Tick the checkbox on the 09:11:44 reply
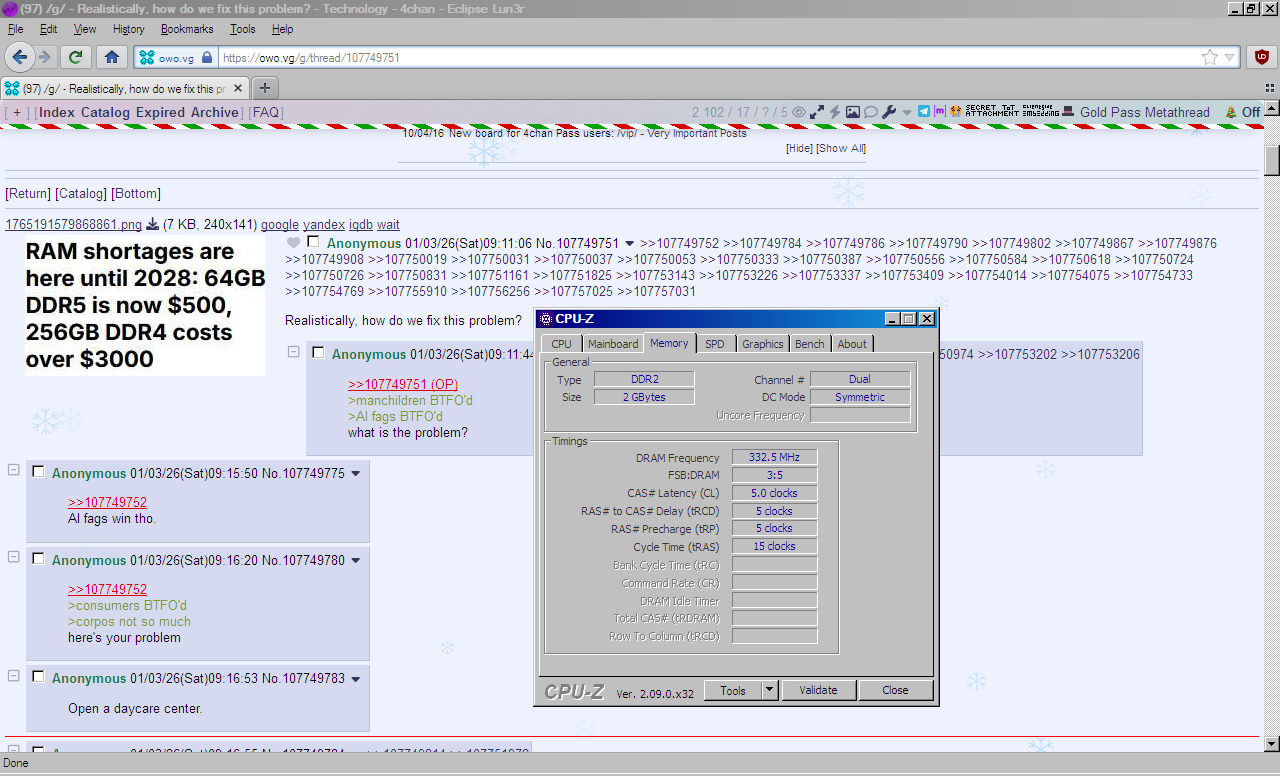The height and width of the screenshot is (776, 1280). [318, 353]
